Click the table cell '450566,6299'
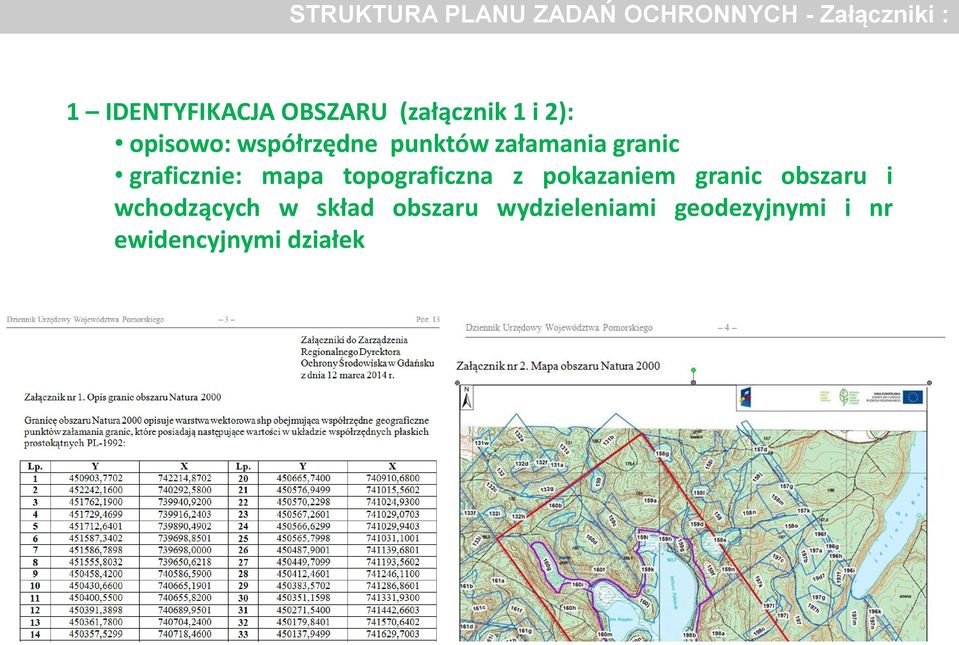Image resolution: width=959 pixels, height=645 pixels. pos(303,526)
